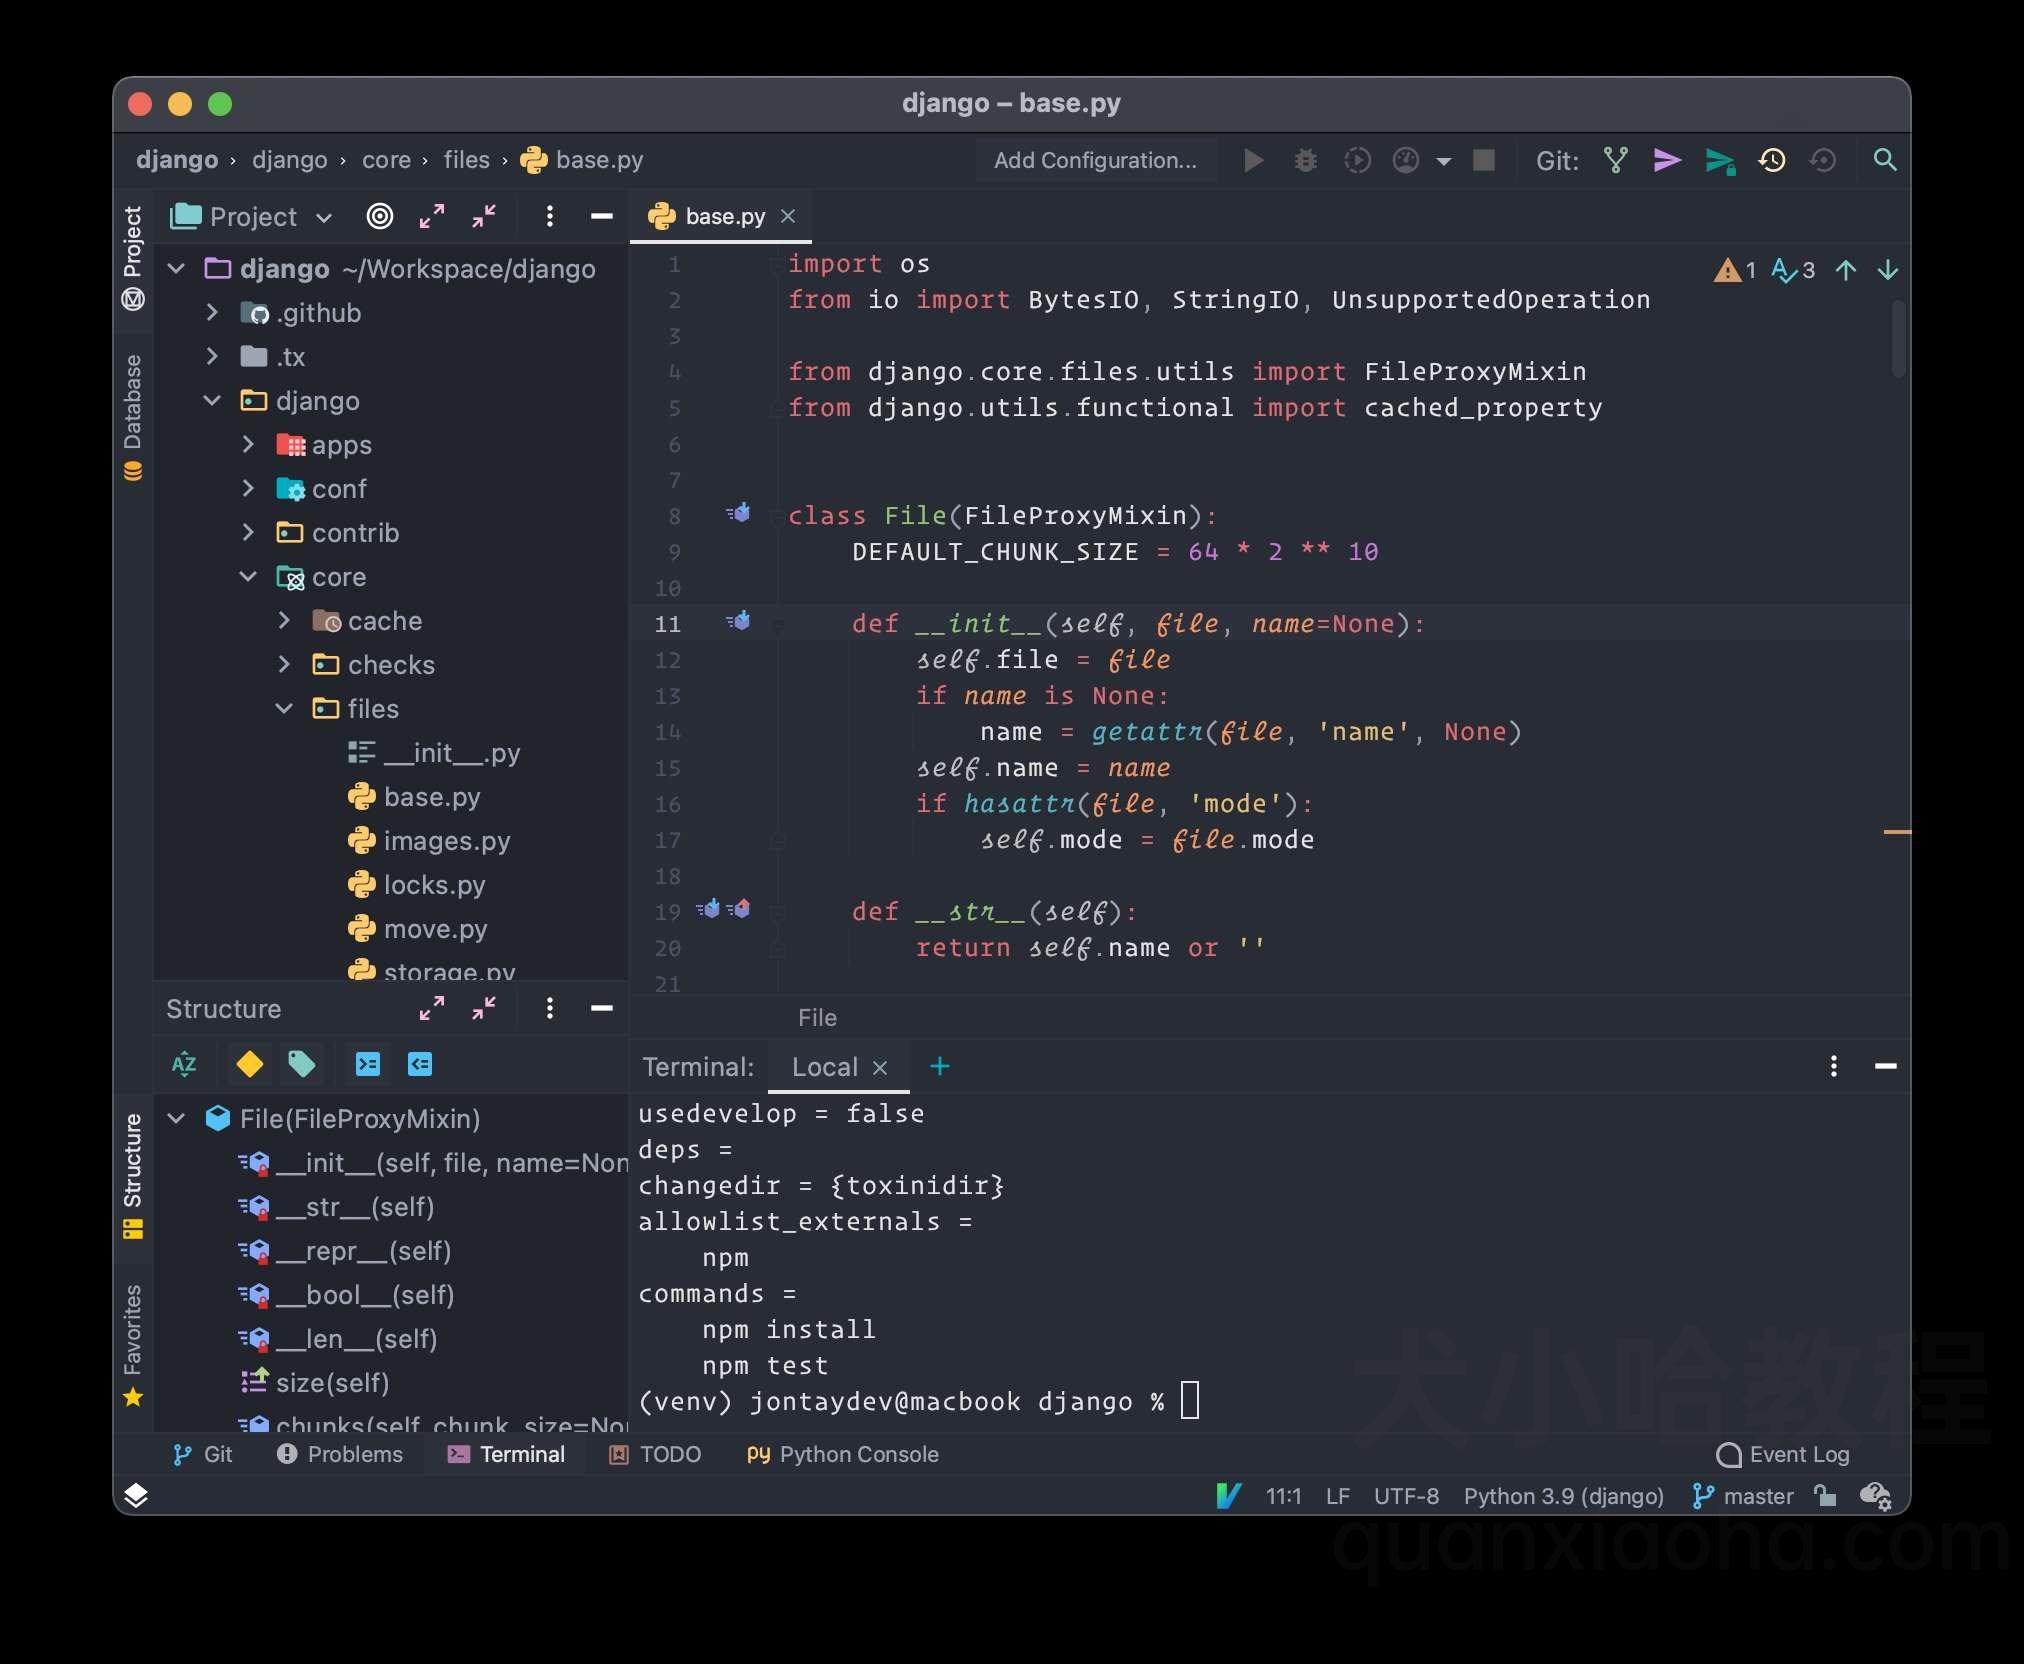Click the search magnifier icon top right

point(1884,160)
